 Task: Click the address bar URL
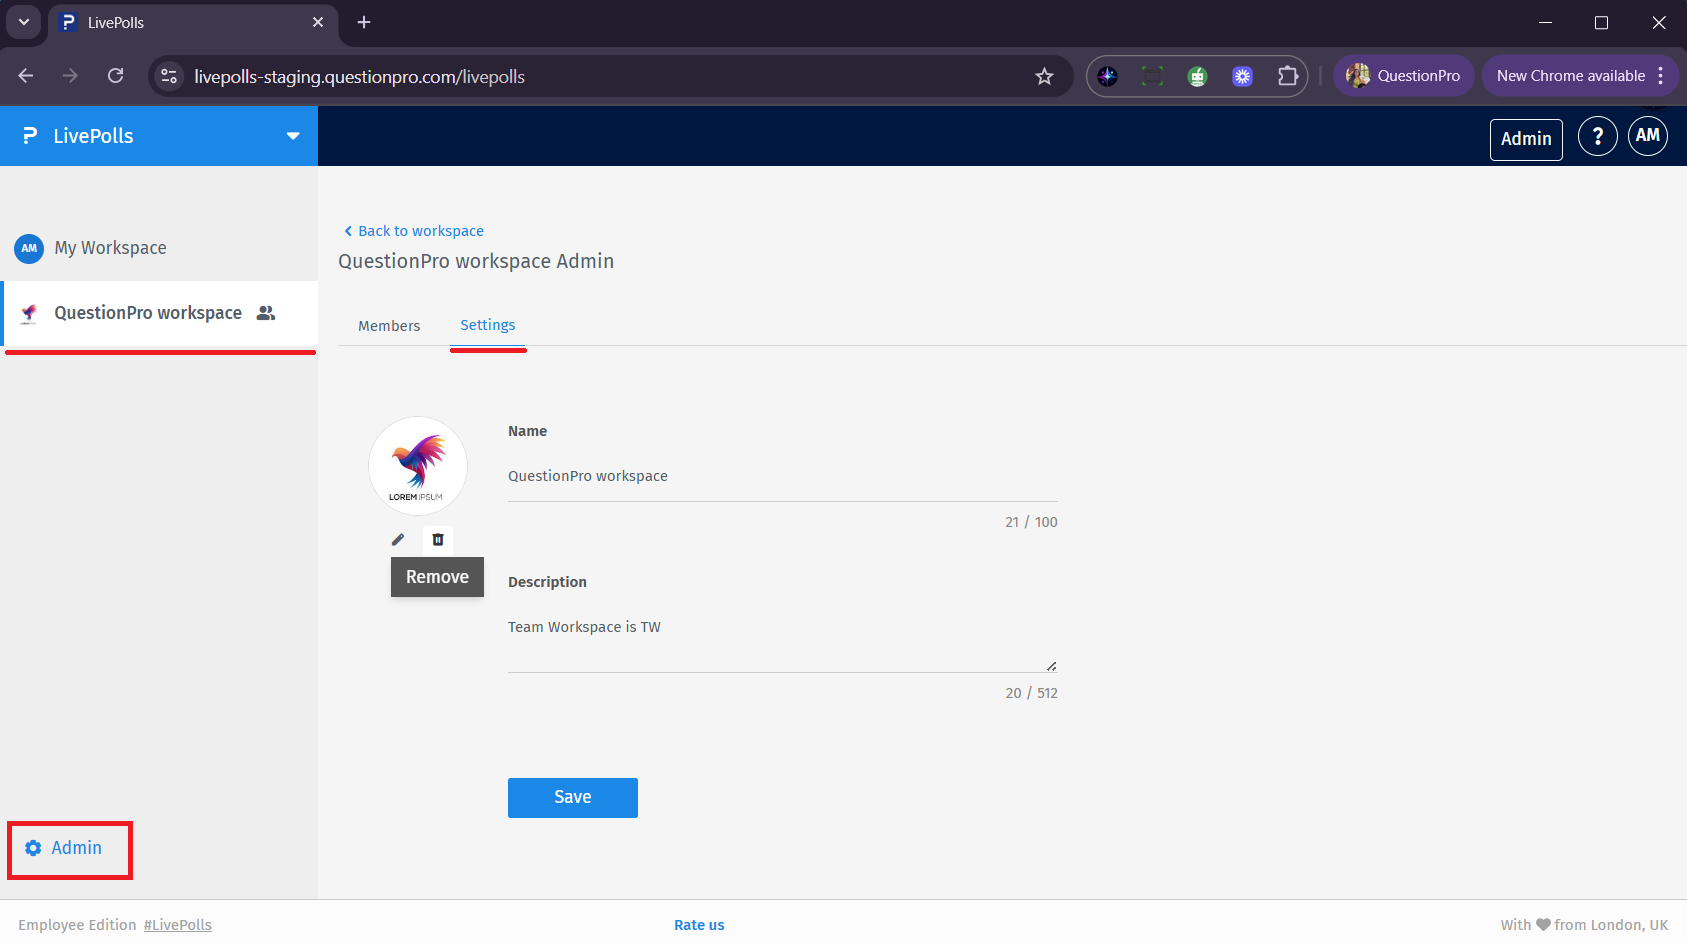tap(359, 77)
